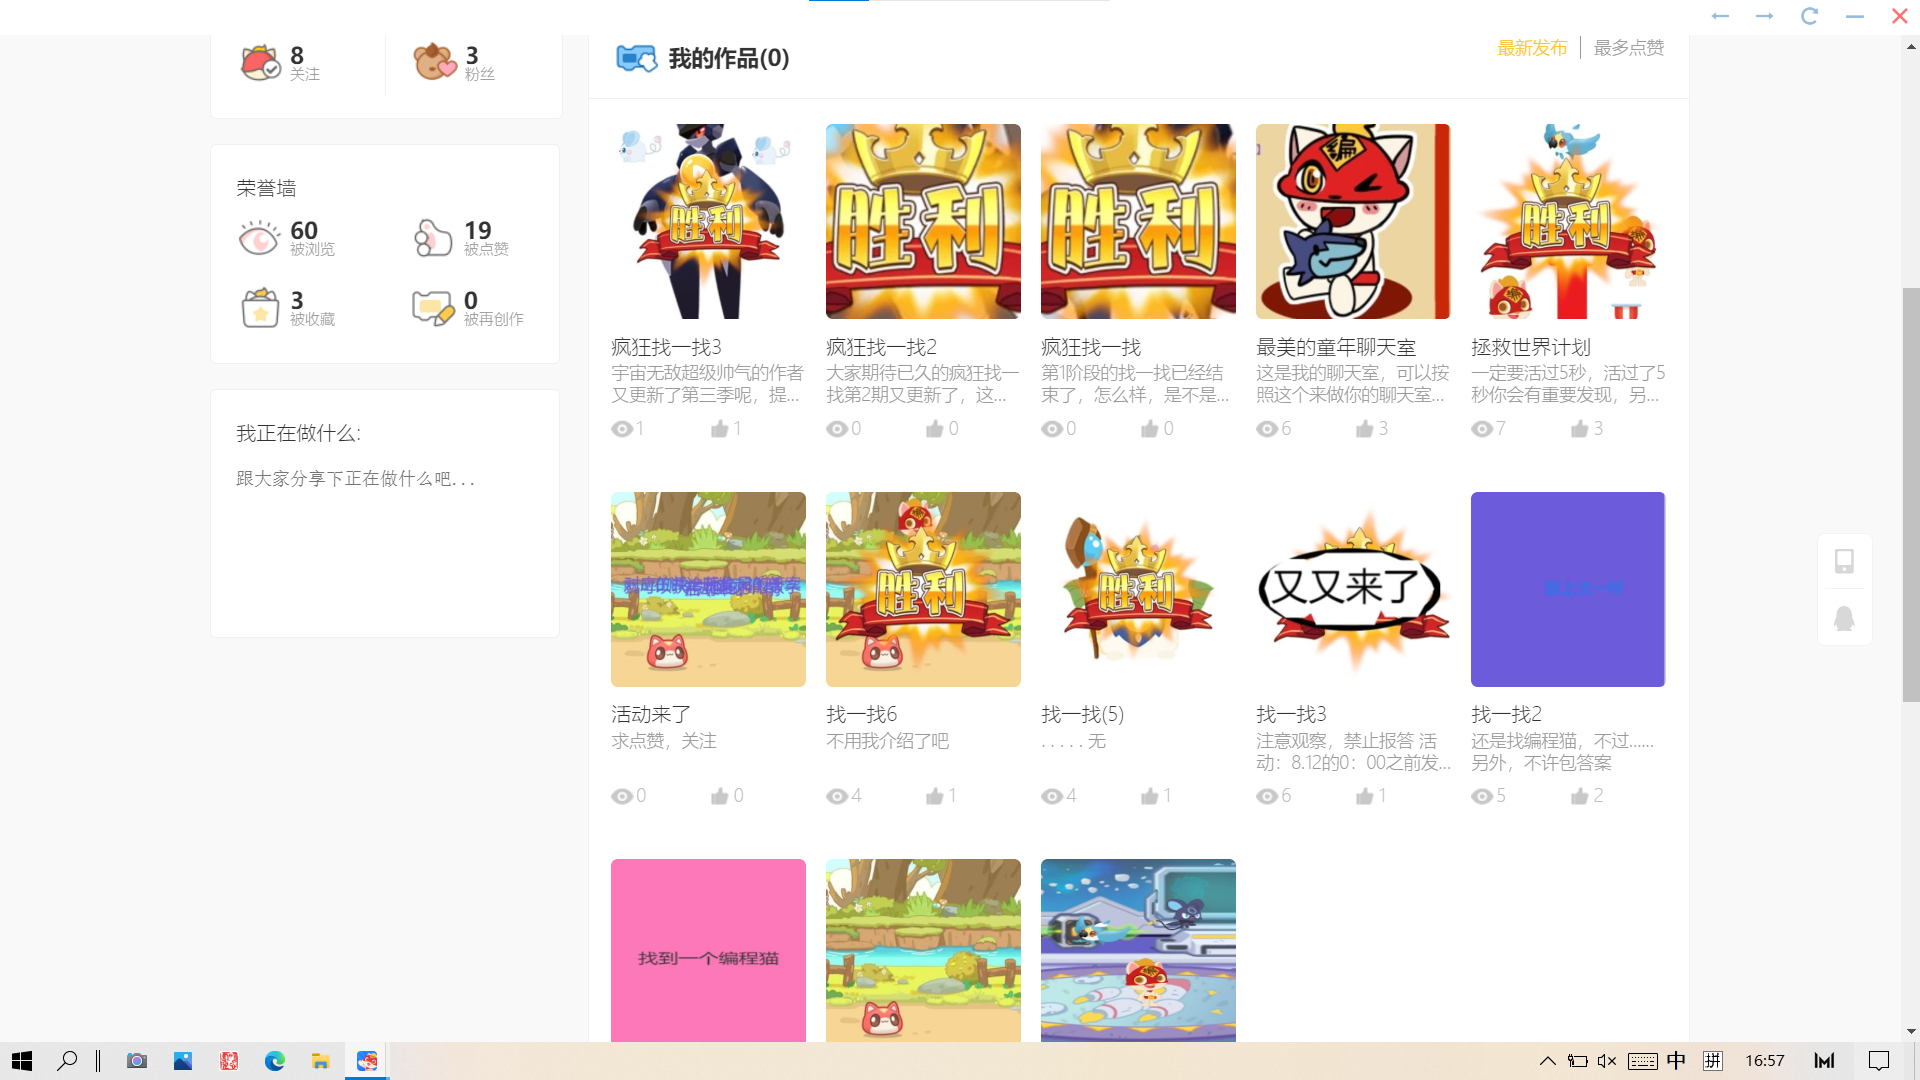Screen dimensions: 1920x1080
Task: Click like icon under 疯狂找一找3
Action: click(x=720, y=429)
